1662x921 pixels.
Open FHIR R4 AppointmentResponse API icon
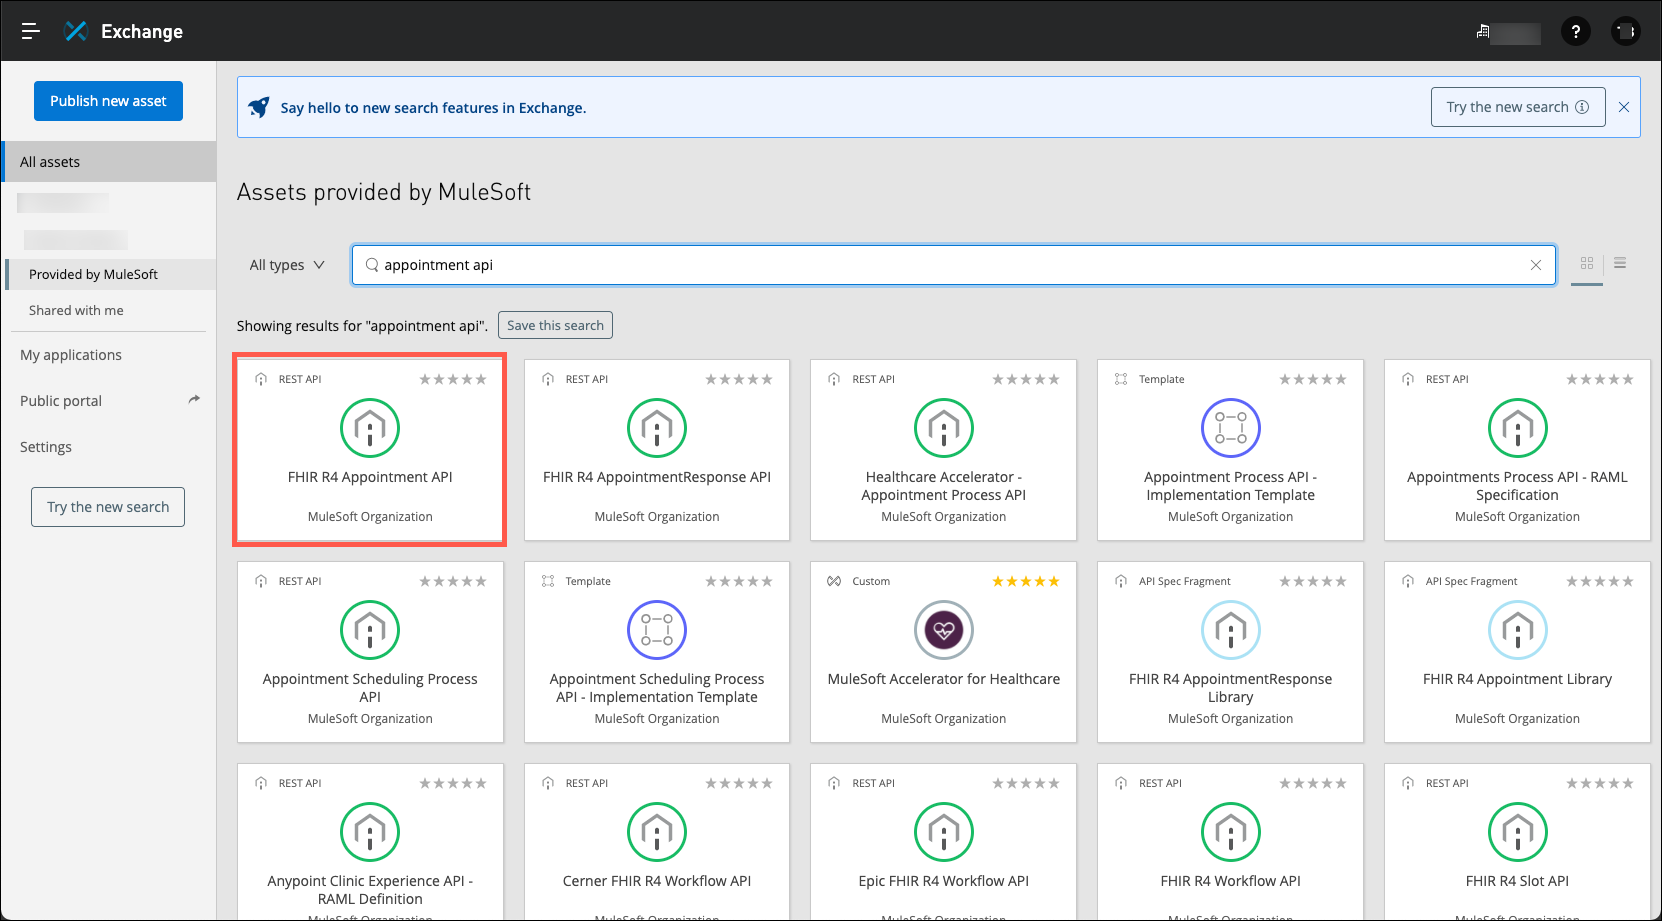coord(657,428)
